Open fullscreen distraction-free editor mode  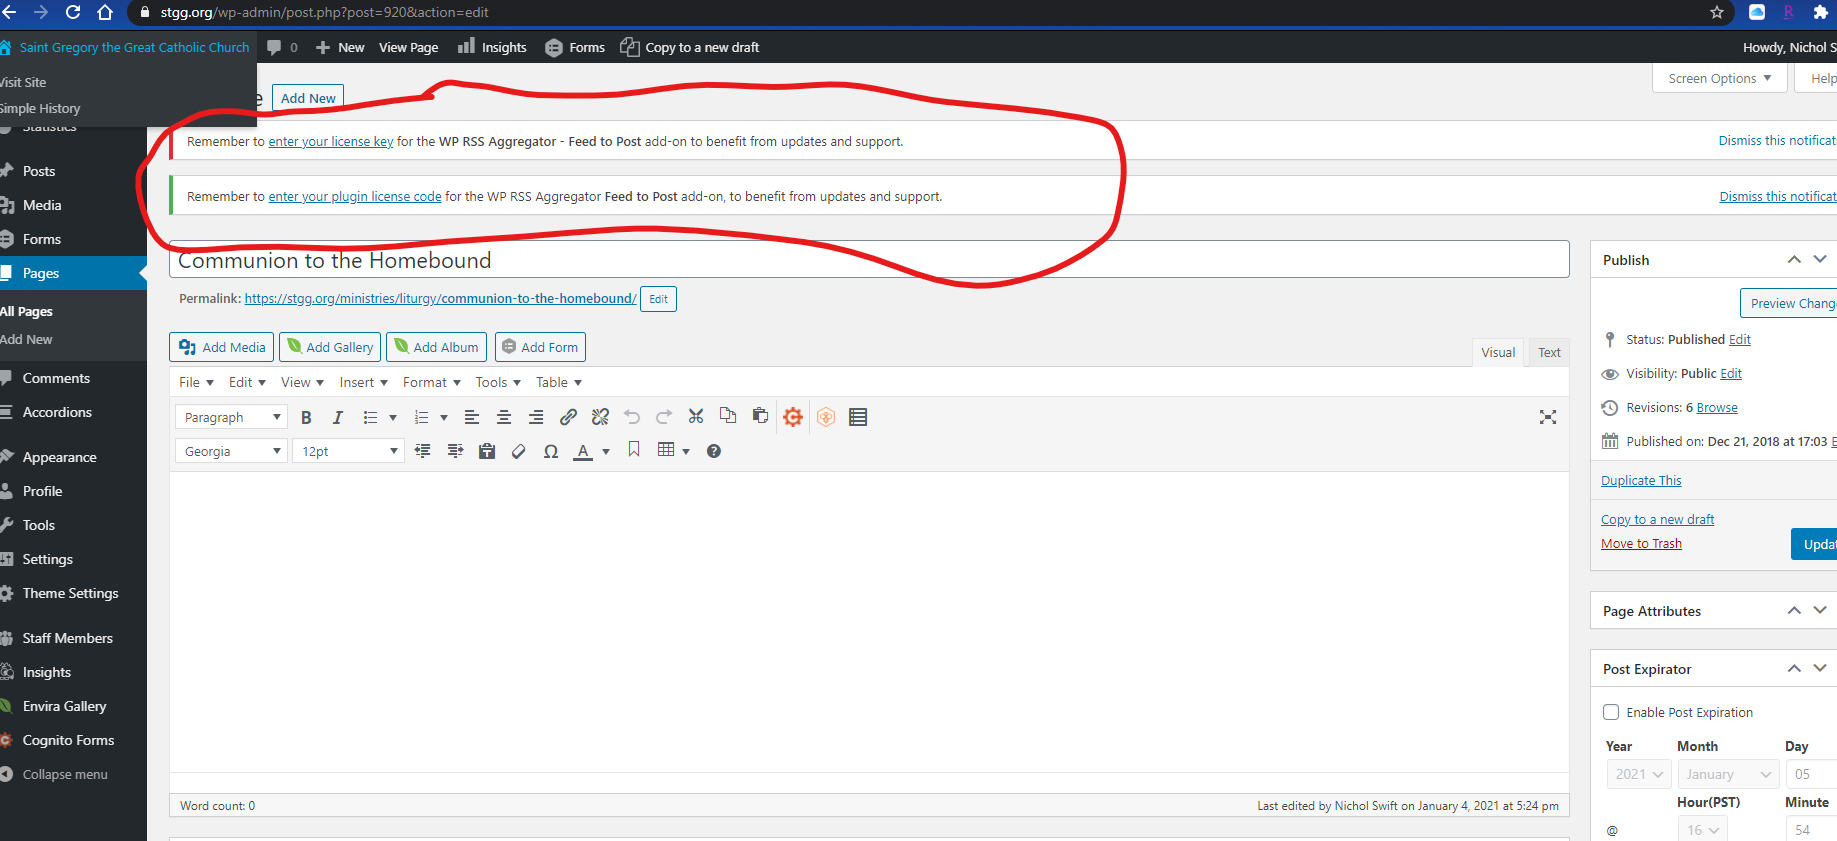pyautogui.click(x=1547, y=417)
